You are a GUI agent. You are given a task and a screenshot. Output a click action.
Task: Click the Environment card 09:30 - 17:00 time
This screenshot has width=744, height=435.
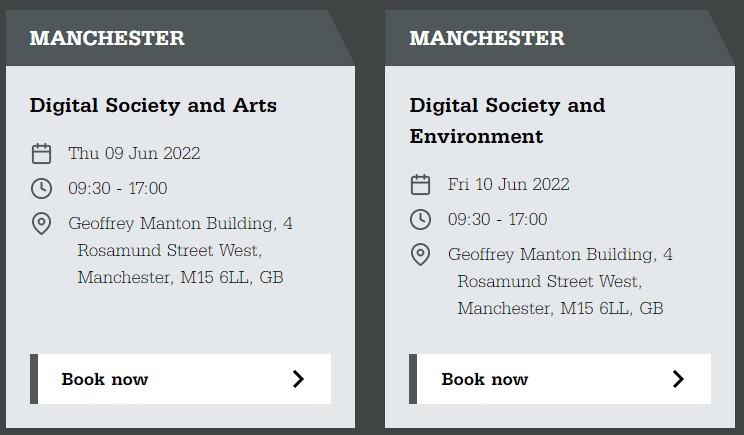498,220
